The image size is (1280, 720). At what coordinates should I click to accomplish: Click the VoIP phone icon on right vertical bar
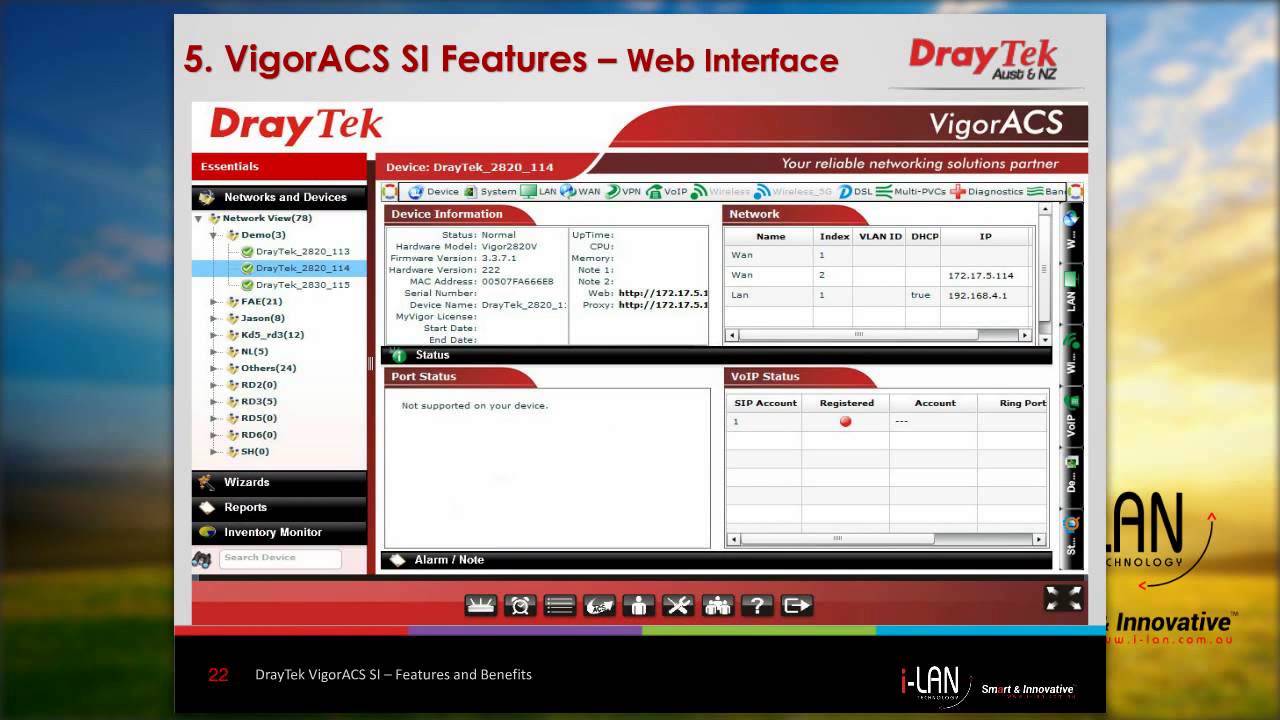(x=1071, y=402)
